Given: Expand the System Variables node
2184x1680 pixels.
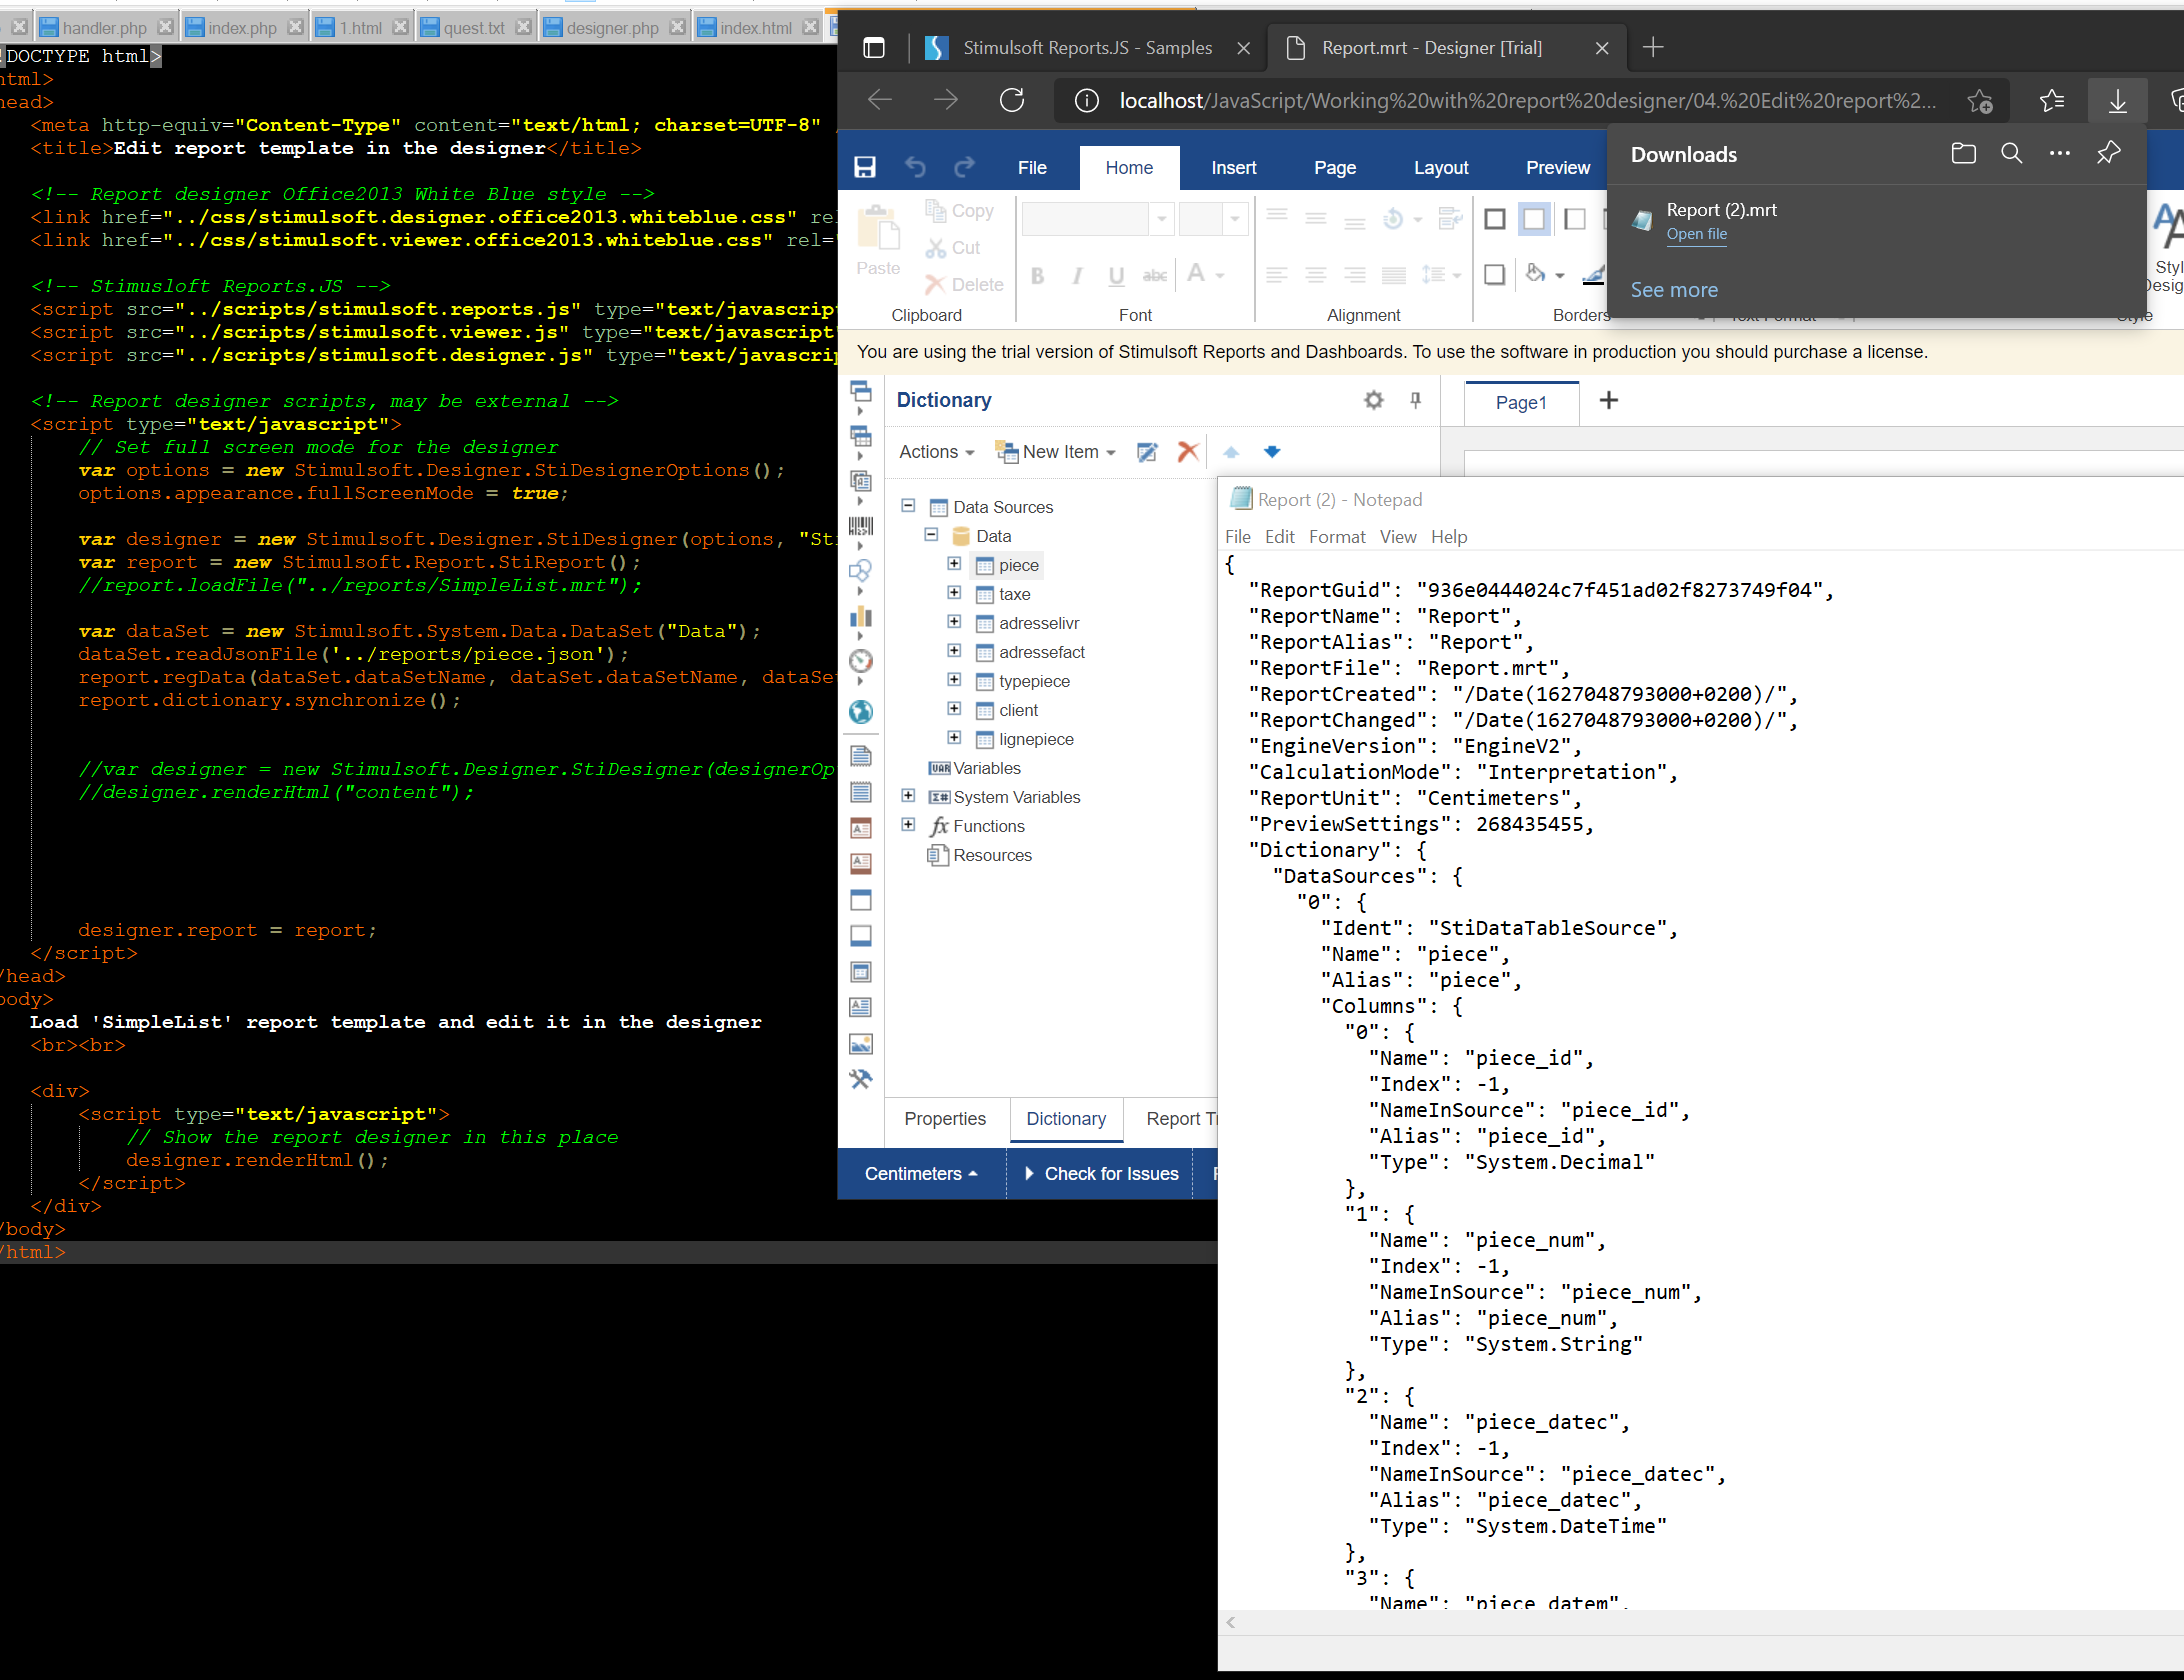Looking at the screenshot, I should click(908, 796).
